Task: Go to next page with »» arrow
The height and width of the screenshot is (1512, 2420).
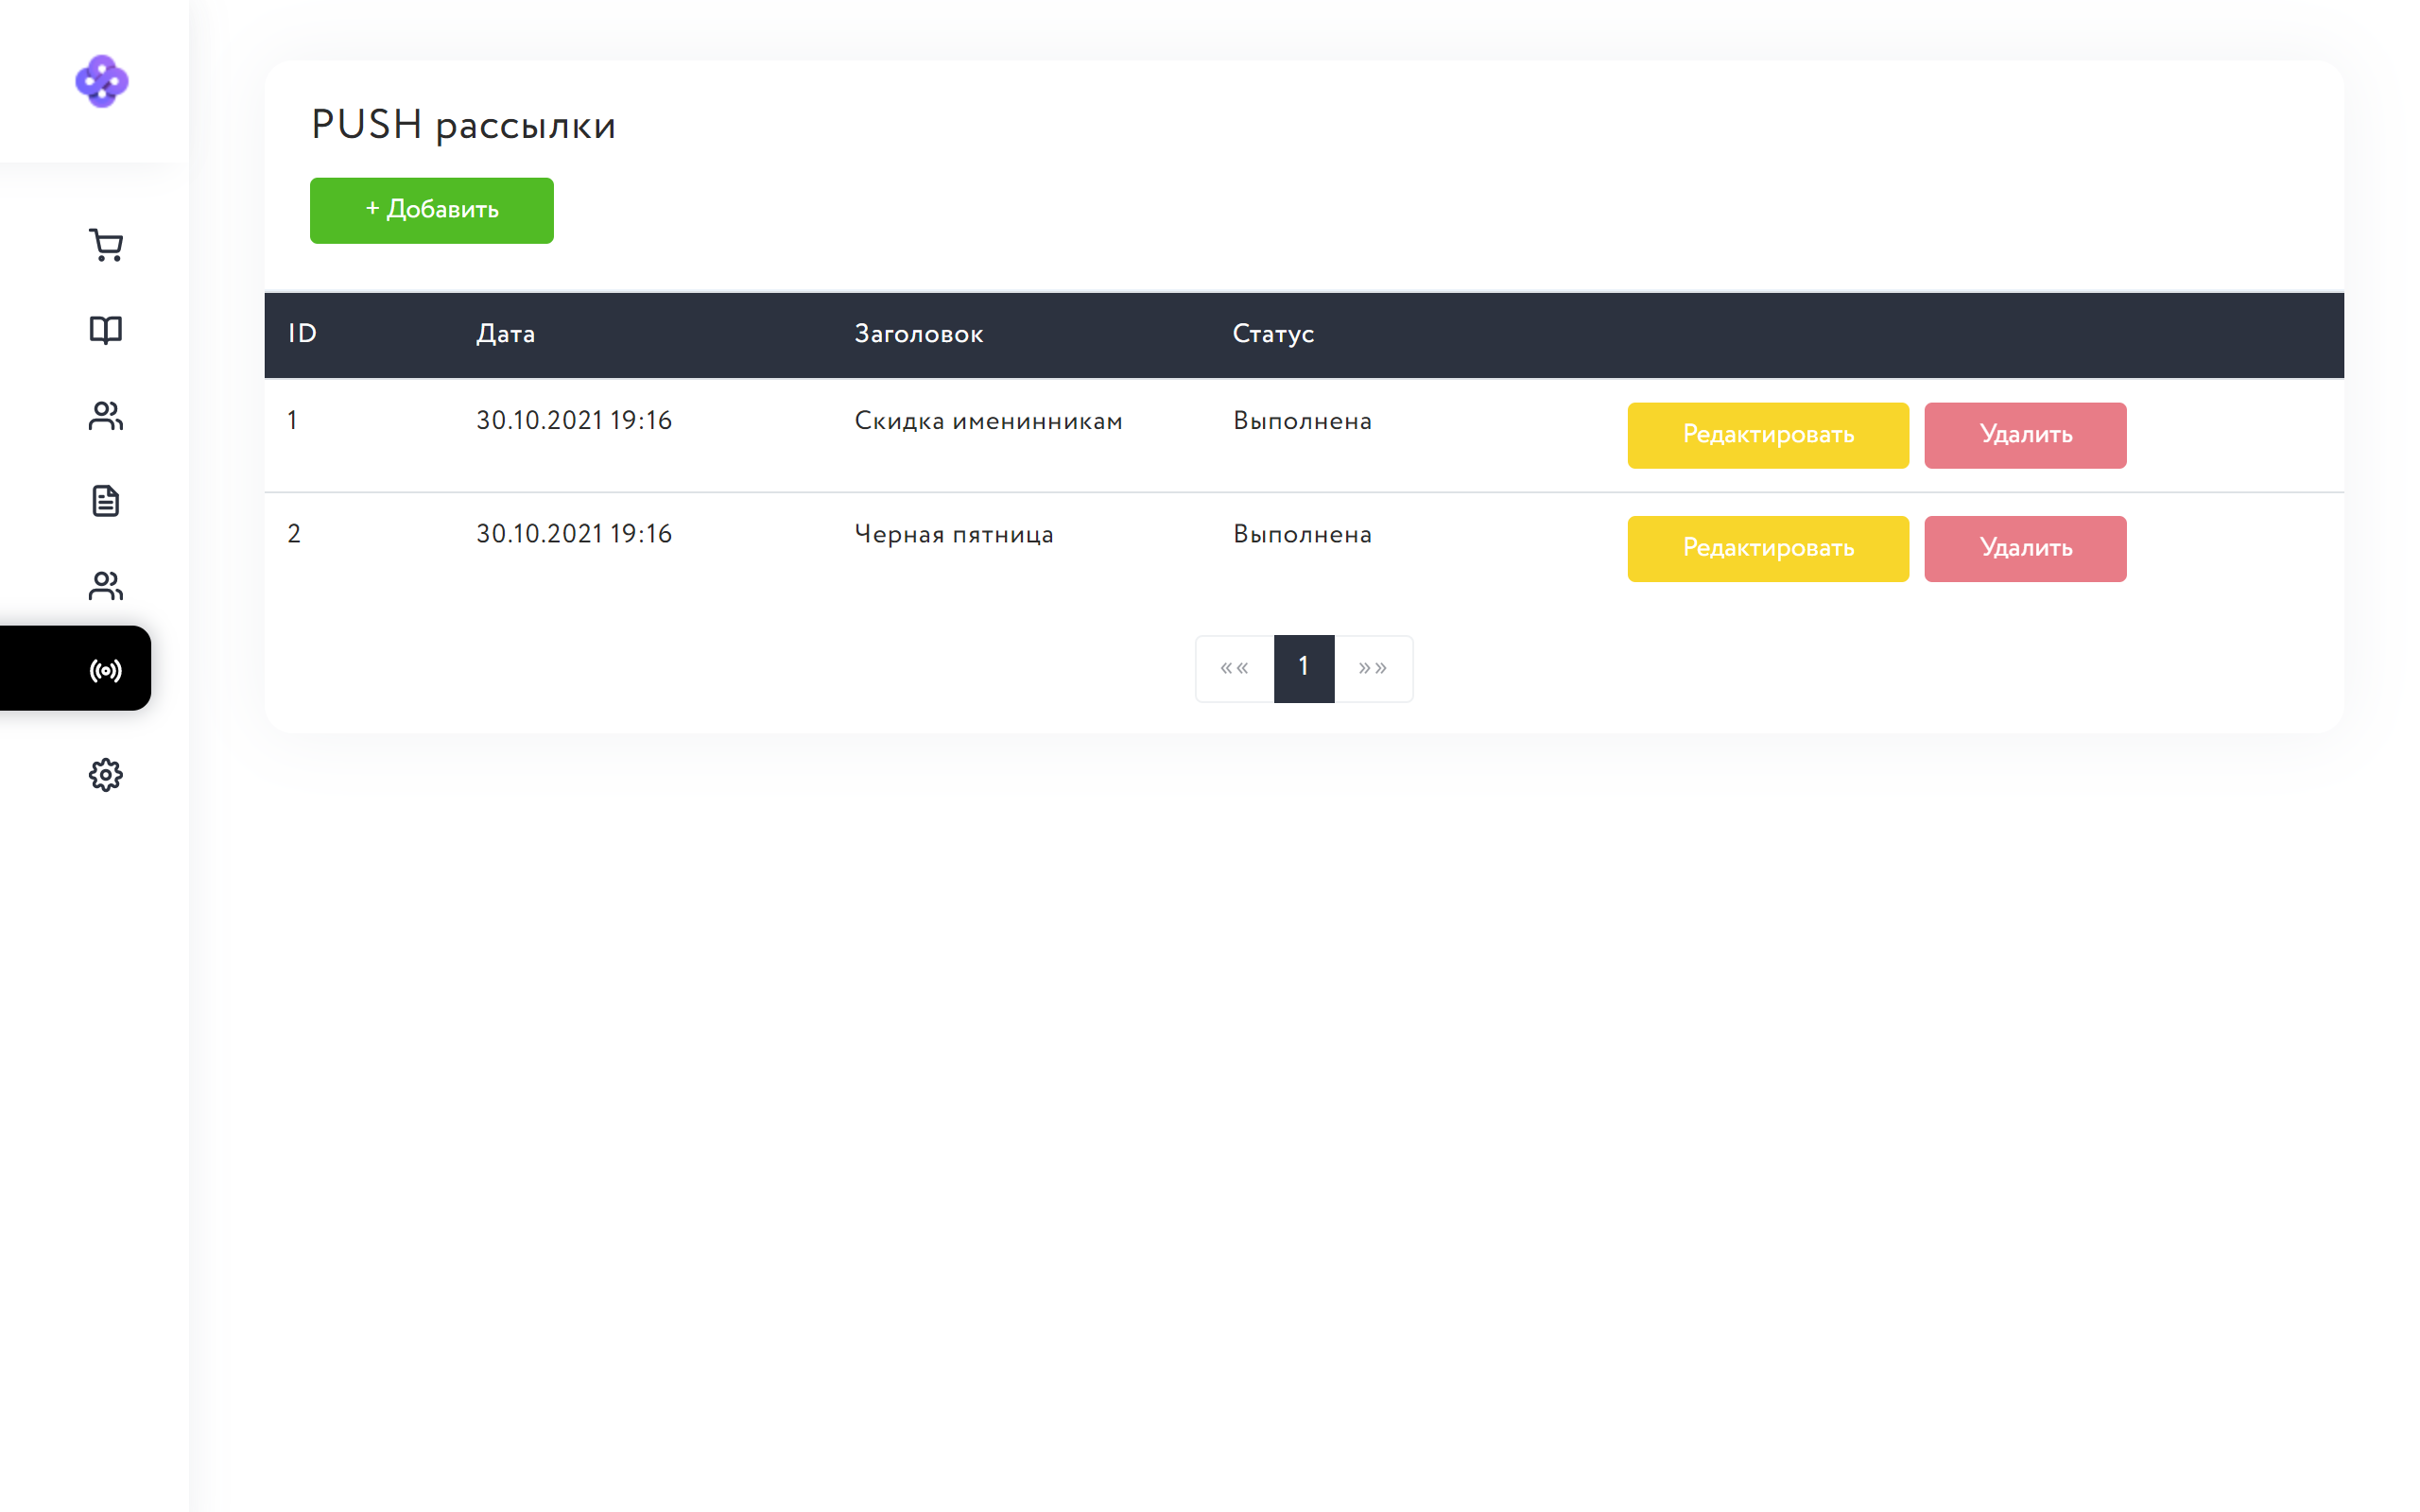Action: point(1373,668)
